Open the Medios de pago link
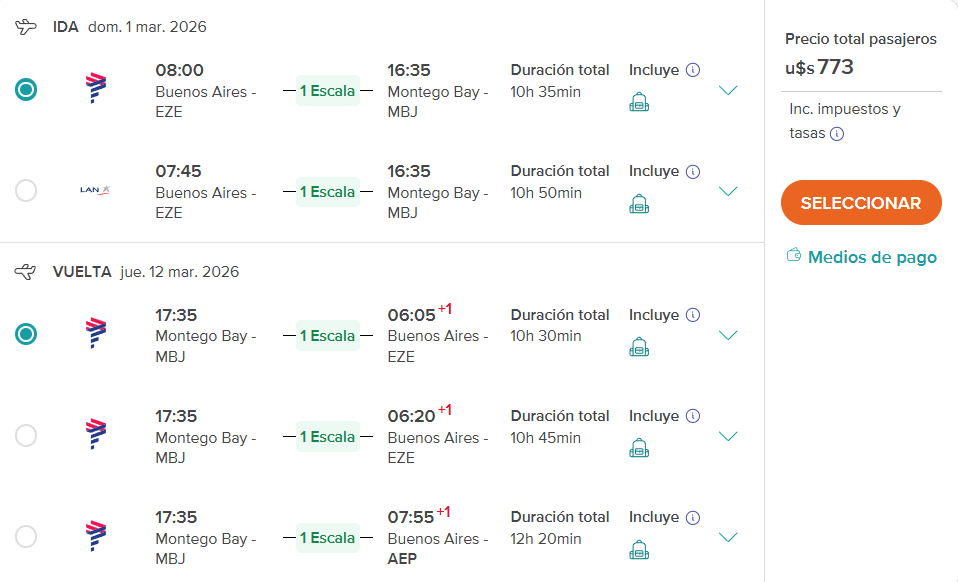The width and height of the screenshot is (958, 582). click(872, 257)
